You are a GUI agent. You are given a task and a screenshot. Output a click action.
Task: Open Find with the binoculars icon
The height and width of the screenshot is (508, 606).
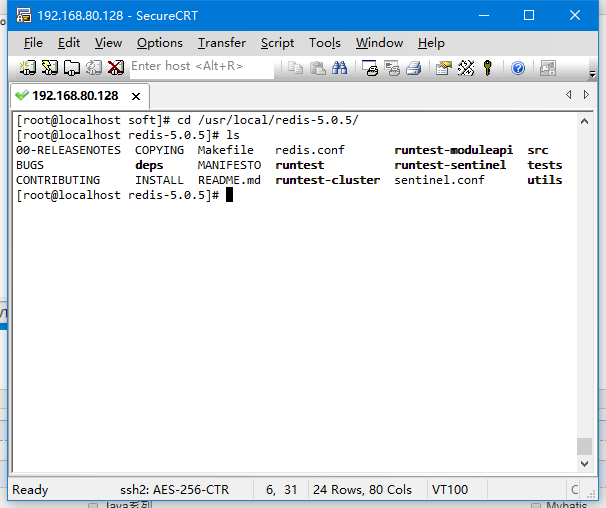(x=340, y=68)
